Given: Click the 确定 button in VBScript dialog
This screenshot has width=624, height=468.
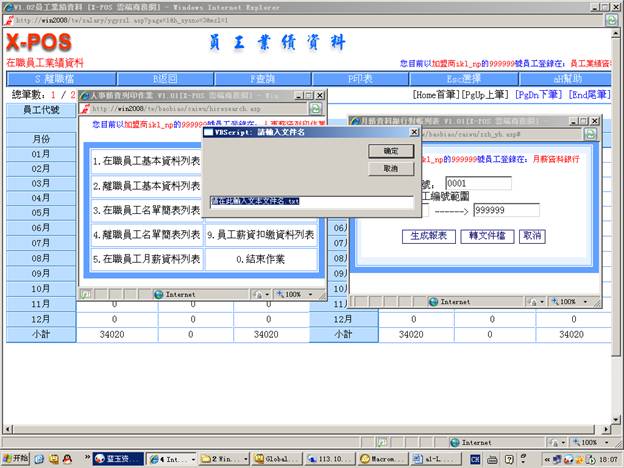Looking at the screenshot, I should tap(390, 150).
